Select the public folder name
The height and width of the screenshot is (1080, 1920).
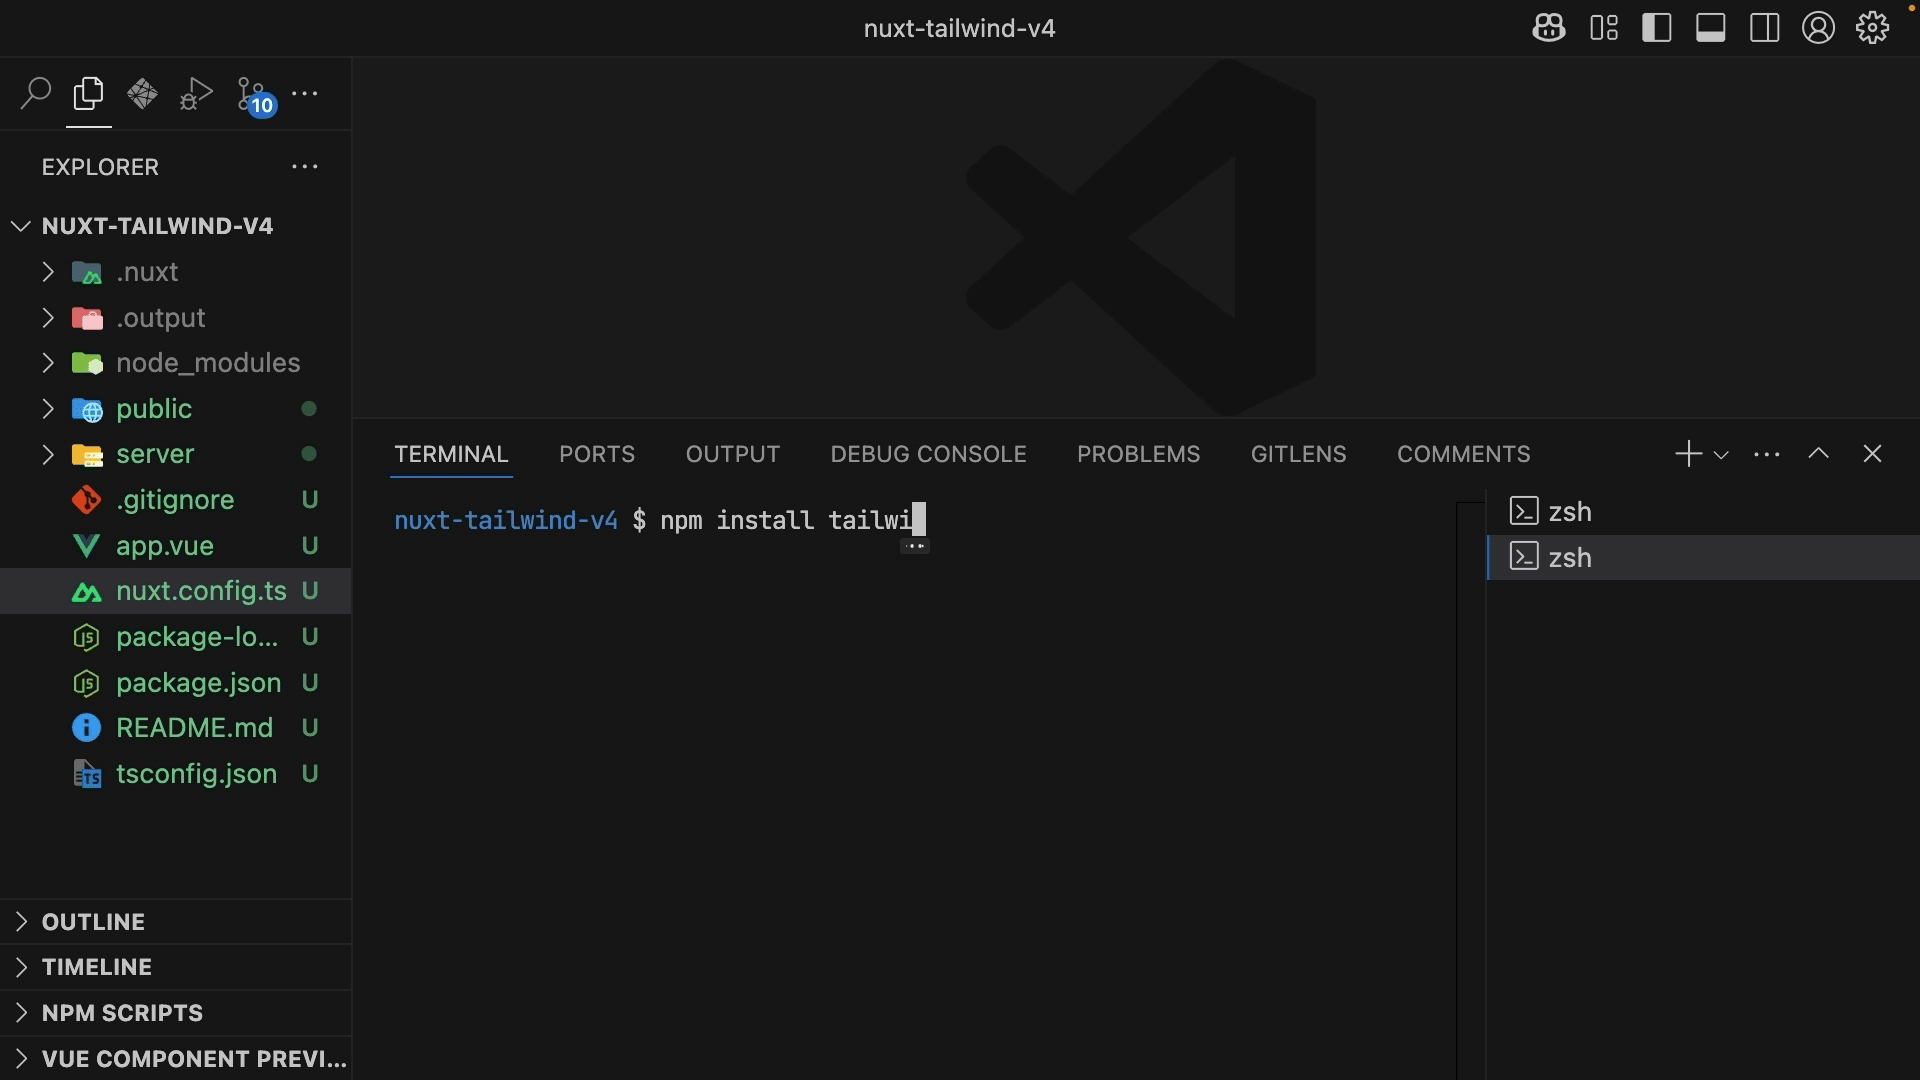click(154, 409)
